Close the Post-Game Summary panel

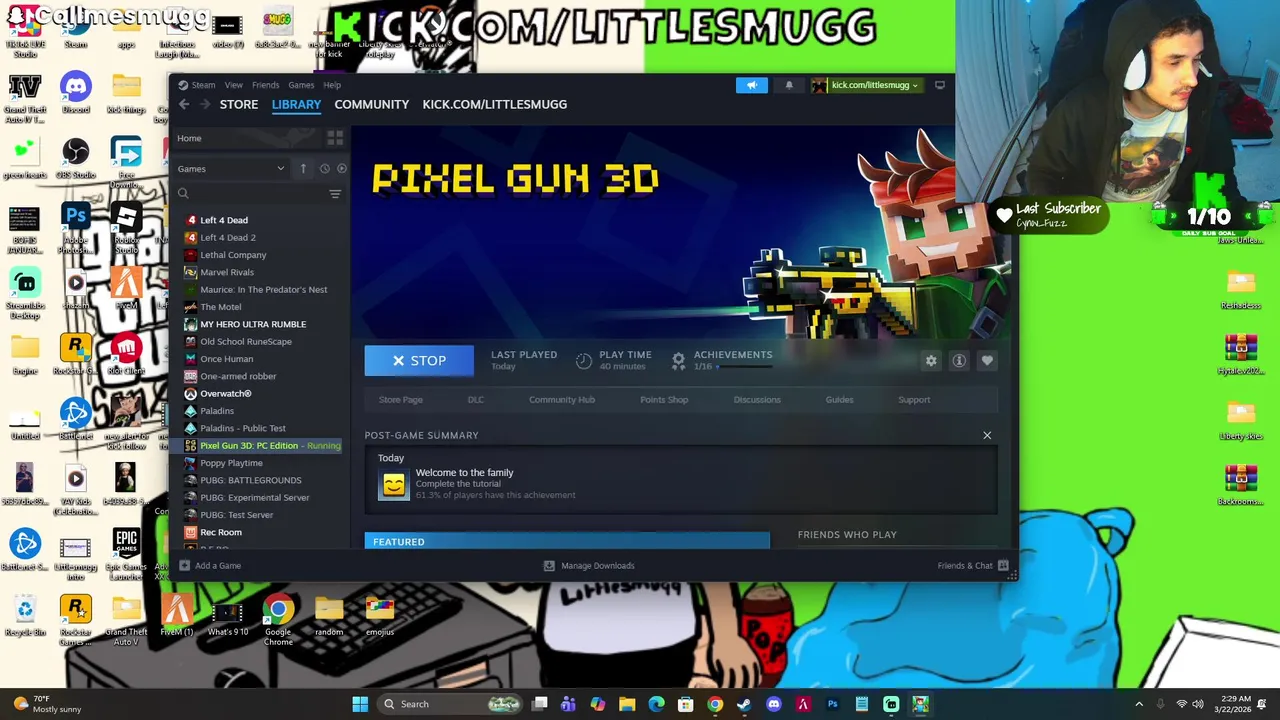tap(987, 435)
